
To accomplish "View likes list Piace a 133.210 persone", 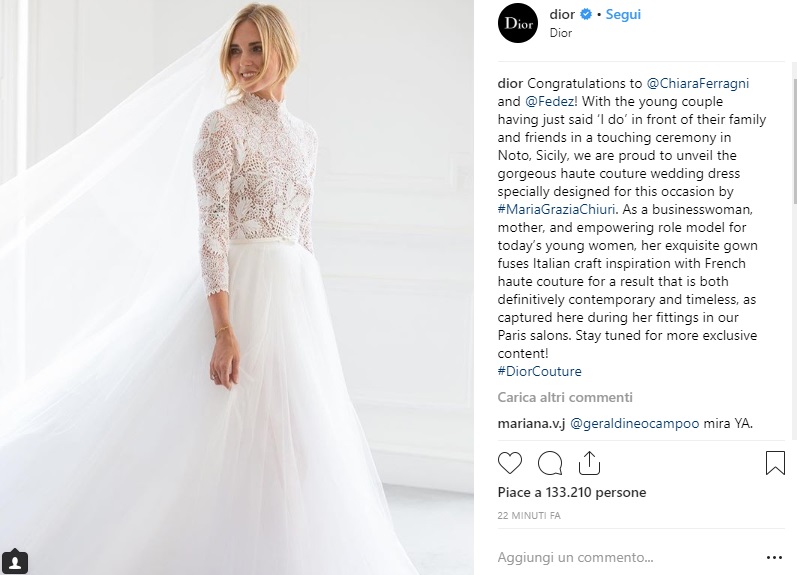I will point(572,492).
